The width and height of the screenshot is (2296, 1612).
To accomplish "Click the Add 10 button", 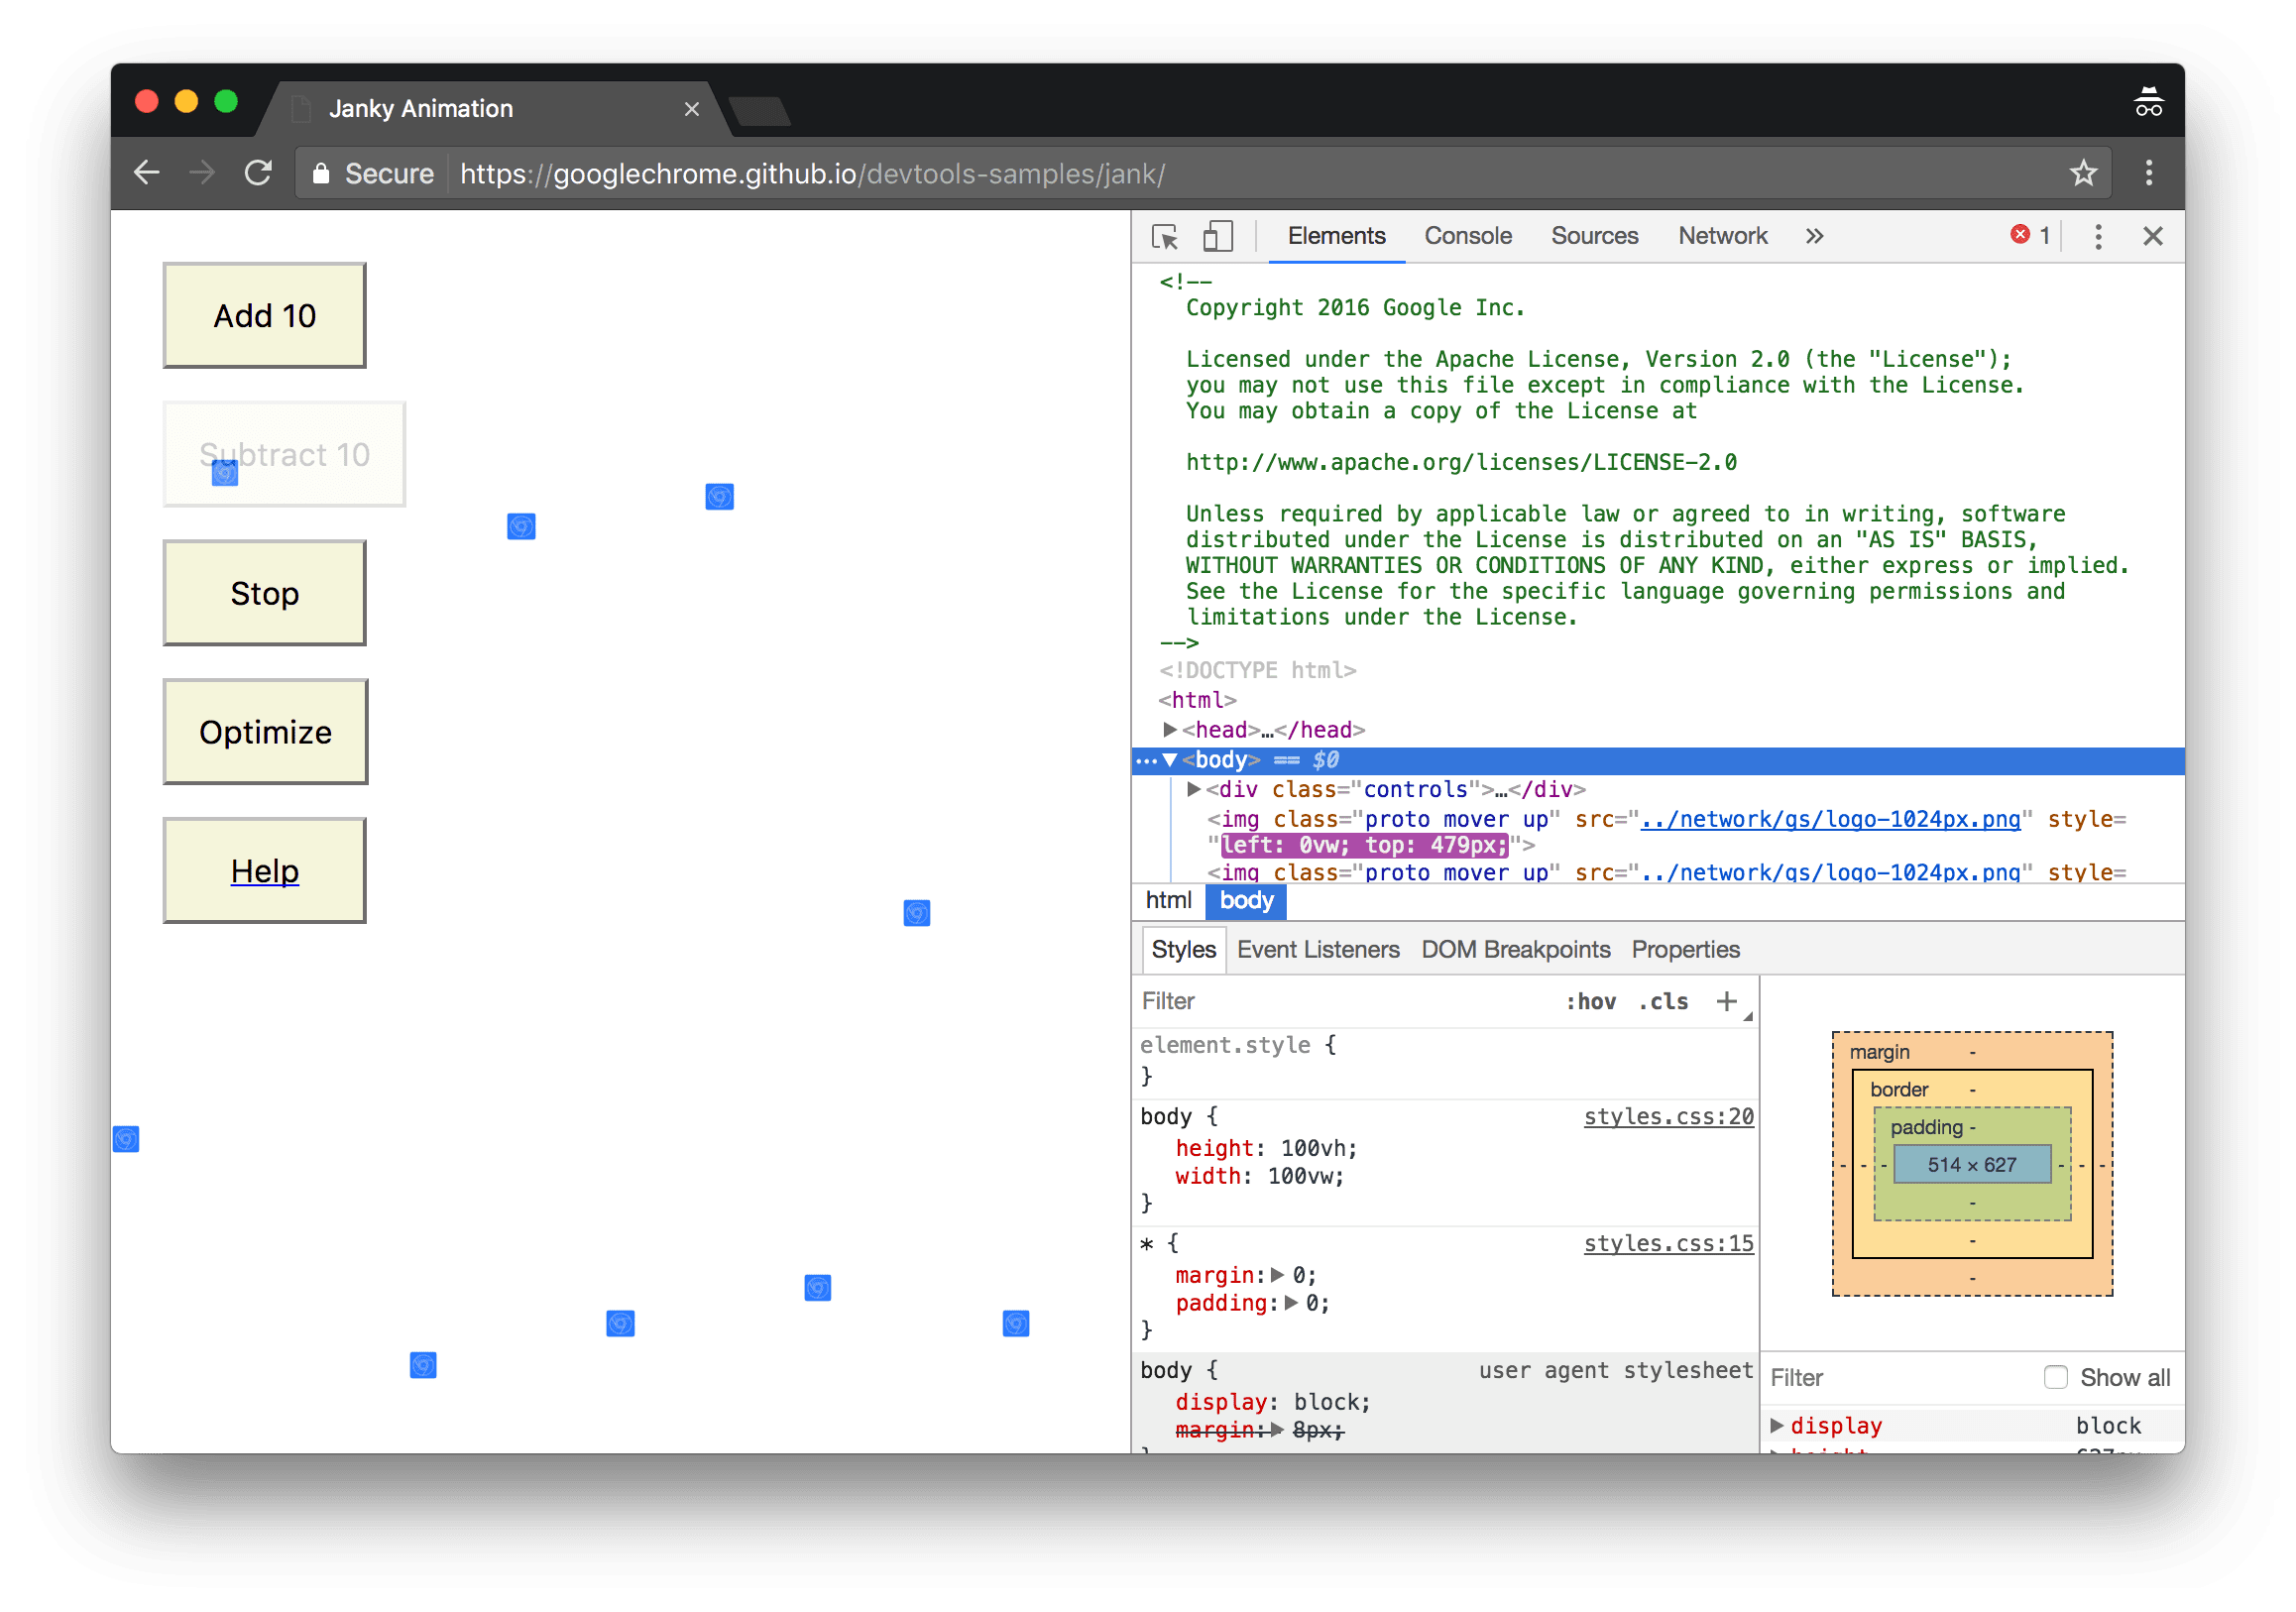I will [x=266, y=314].
